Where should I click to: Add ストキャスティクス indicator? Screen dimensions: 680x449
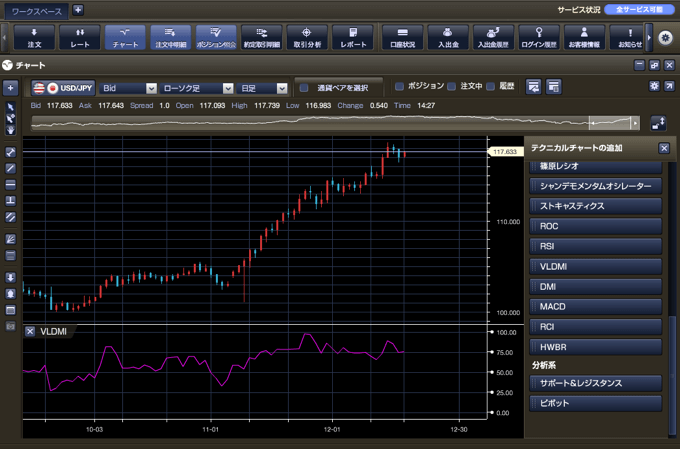(x=596, y=206)
